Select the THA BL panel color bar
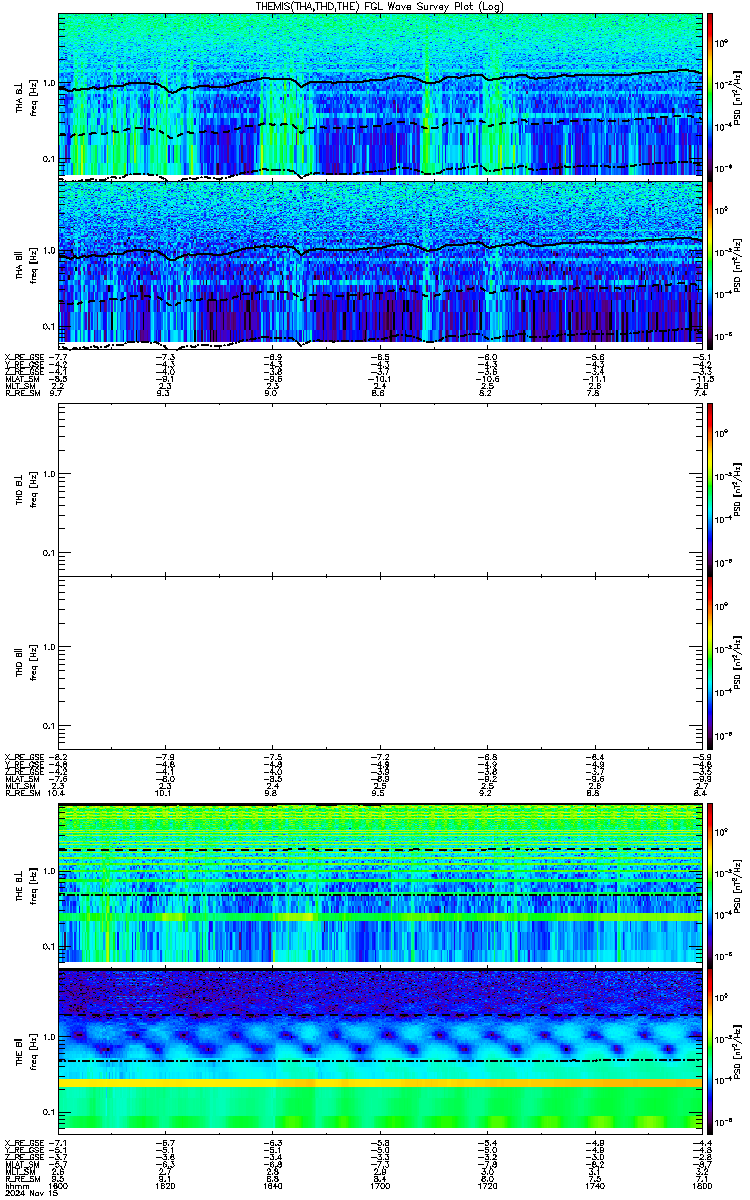Image resolution: width=750 pixels, height=1200 pixels. click(x=710, y=95)
